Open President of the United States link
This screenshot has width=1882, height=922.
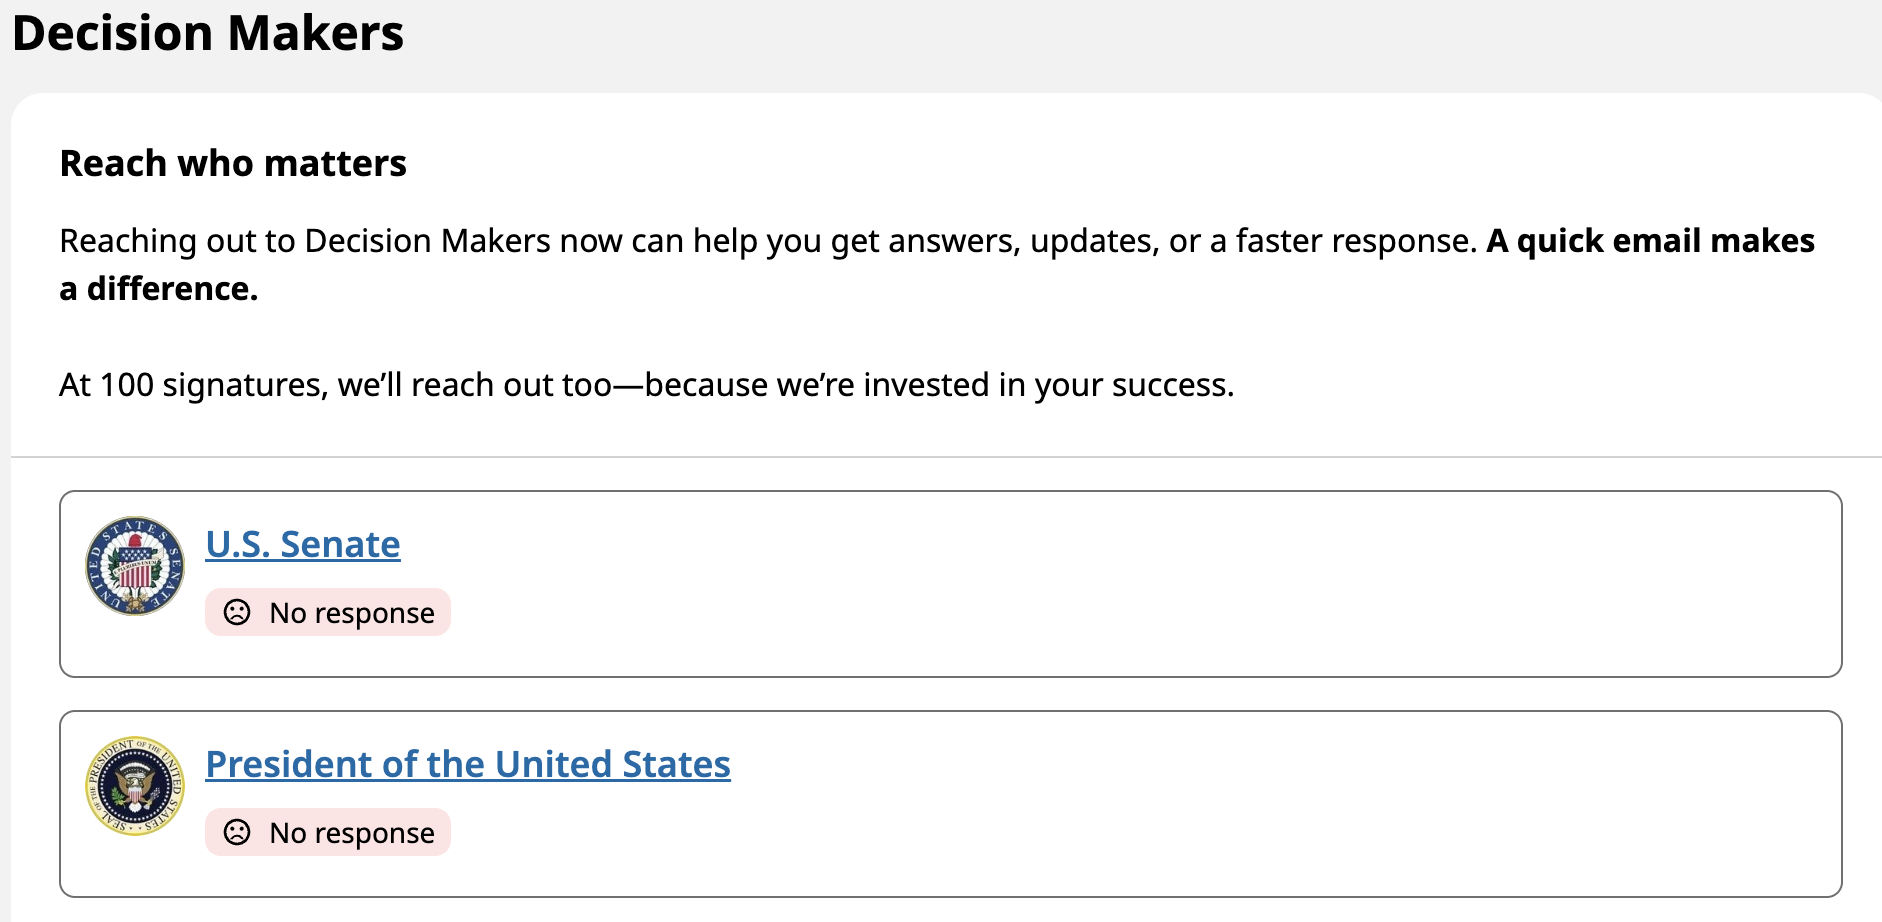click(468, 764)
